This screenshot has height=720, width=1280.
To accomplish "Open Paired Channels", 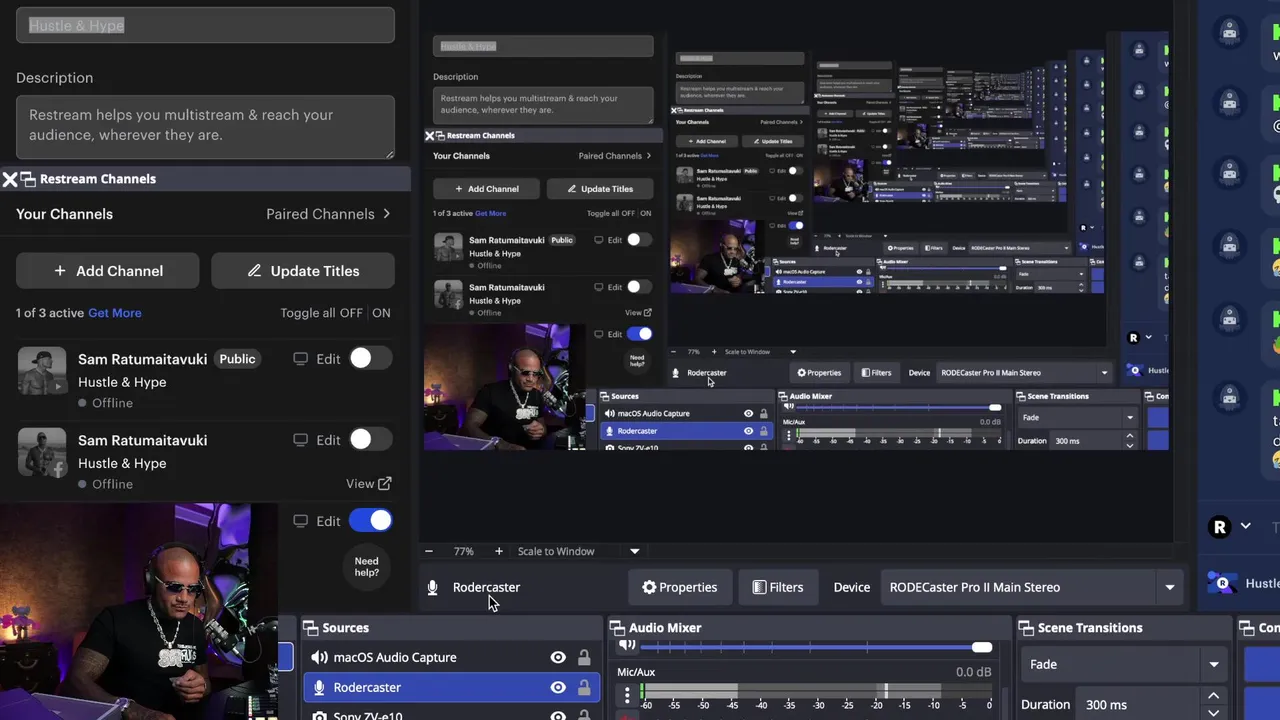I will tap(328, 214).
